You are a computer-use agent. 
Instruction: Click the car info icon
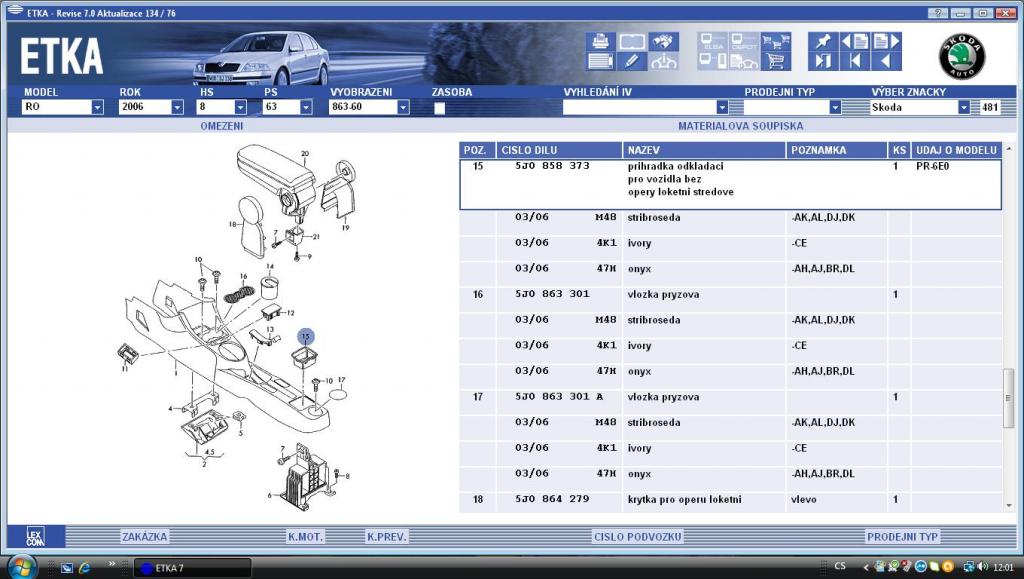(x=664, y=61)
